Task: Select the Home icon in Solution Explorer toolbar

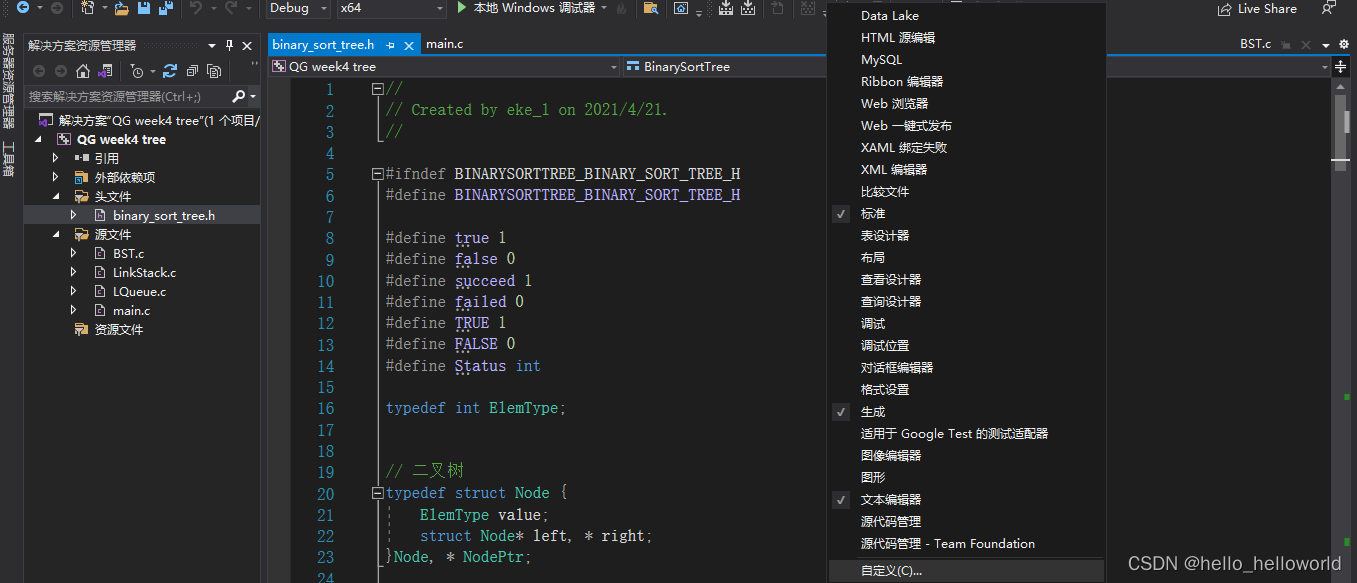Action: tap(84, 71)
